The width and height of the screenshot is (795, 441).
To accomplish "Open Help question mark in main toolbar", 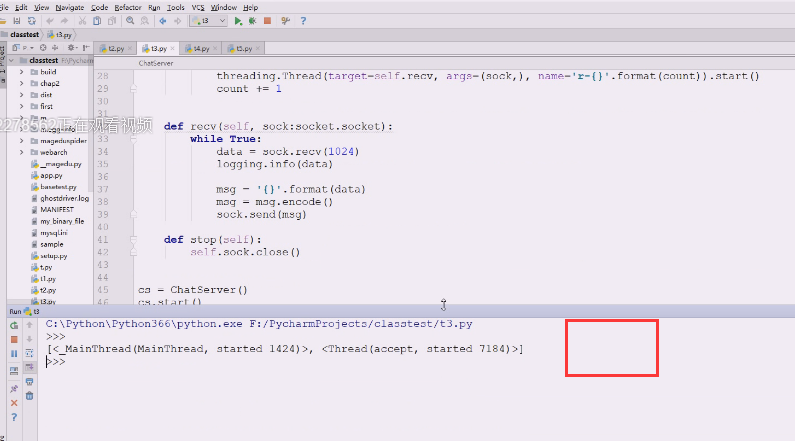I will click(303, 21).
